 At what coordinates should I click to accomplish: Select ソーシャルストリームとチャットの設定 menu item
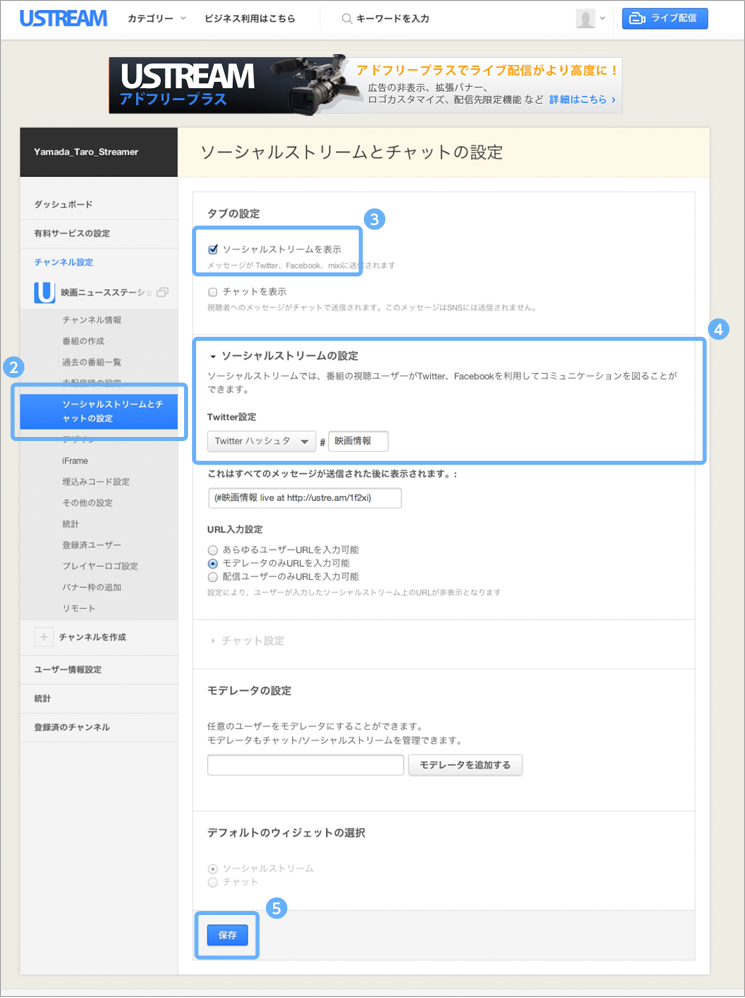pos(99,411)
